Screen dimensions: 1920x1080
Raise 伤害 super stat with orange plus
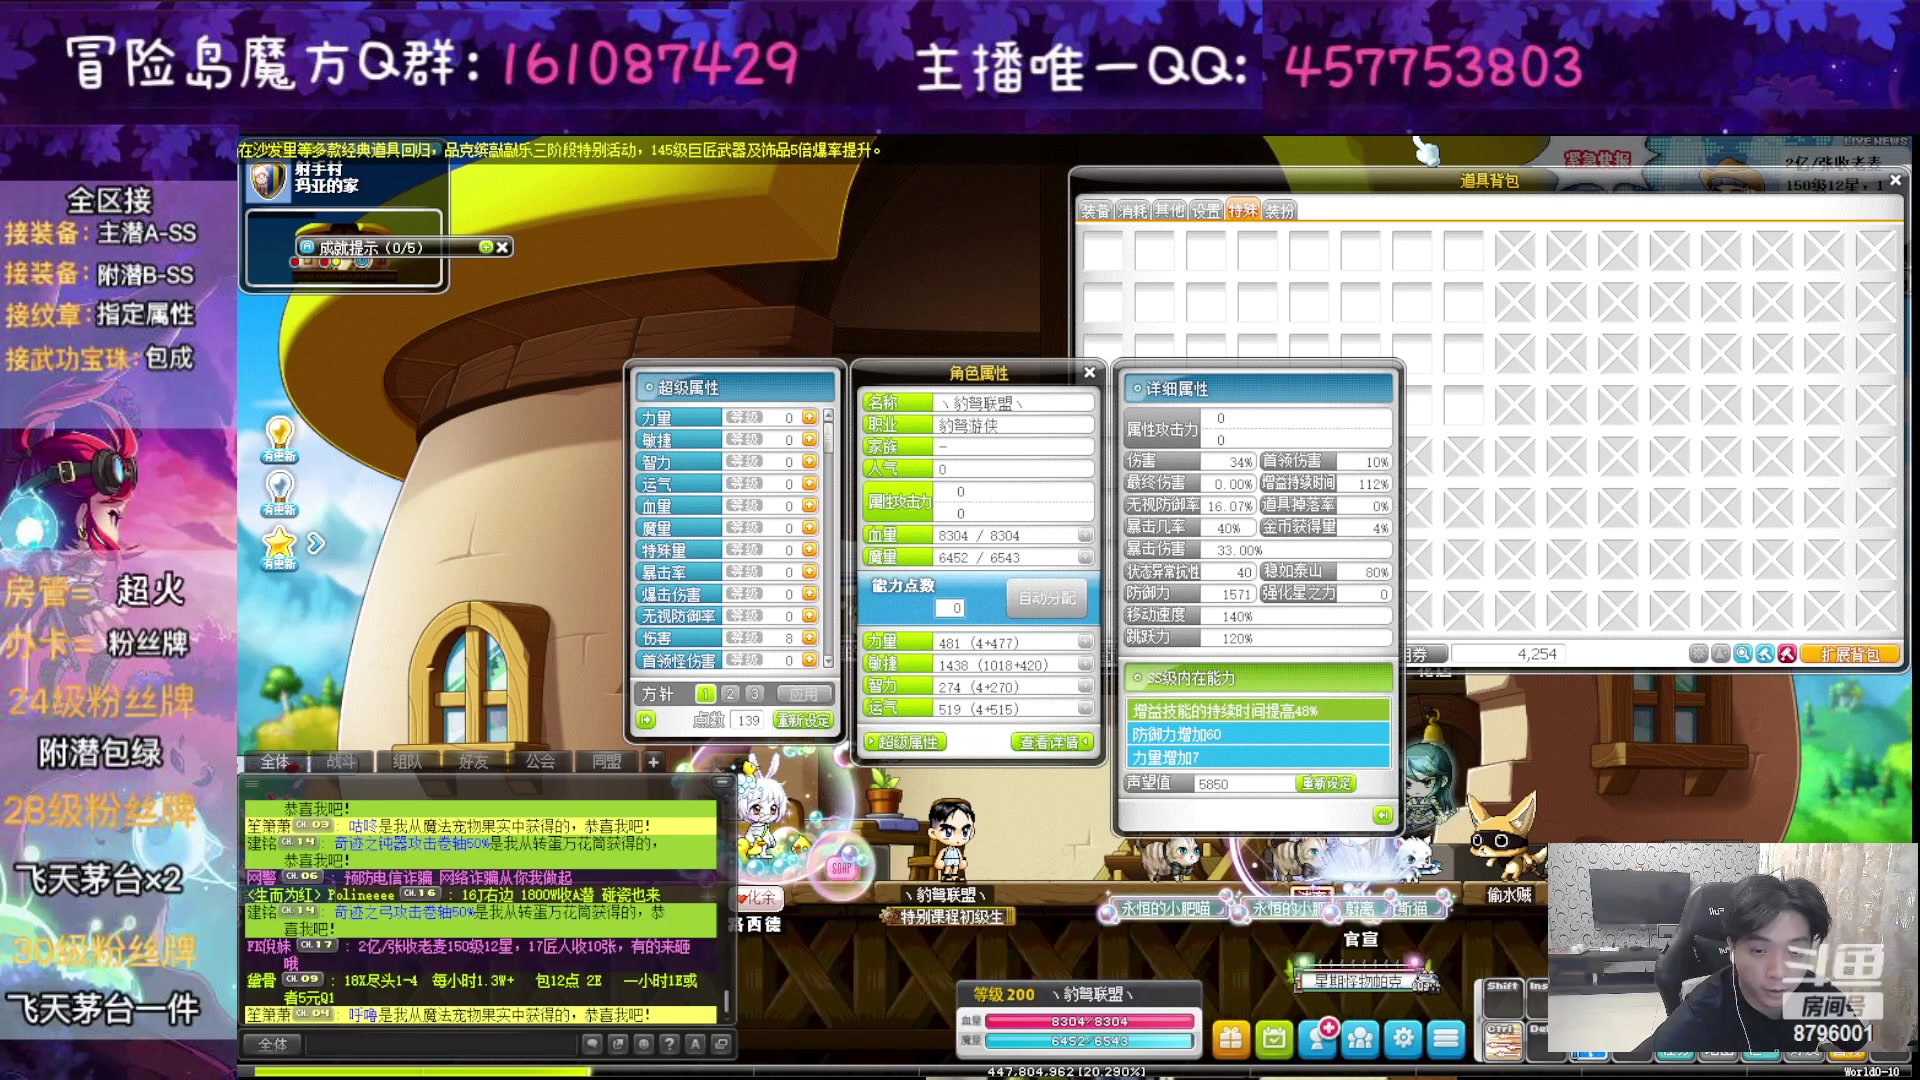[x=809, y=638]
